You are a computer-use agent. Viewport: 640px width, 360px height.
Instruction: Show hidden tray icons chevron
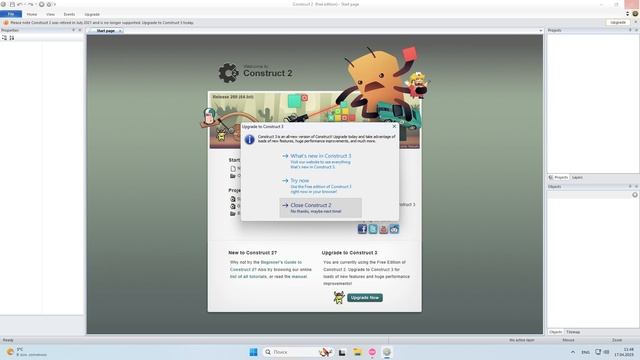[x=573, y=352]
